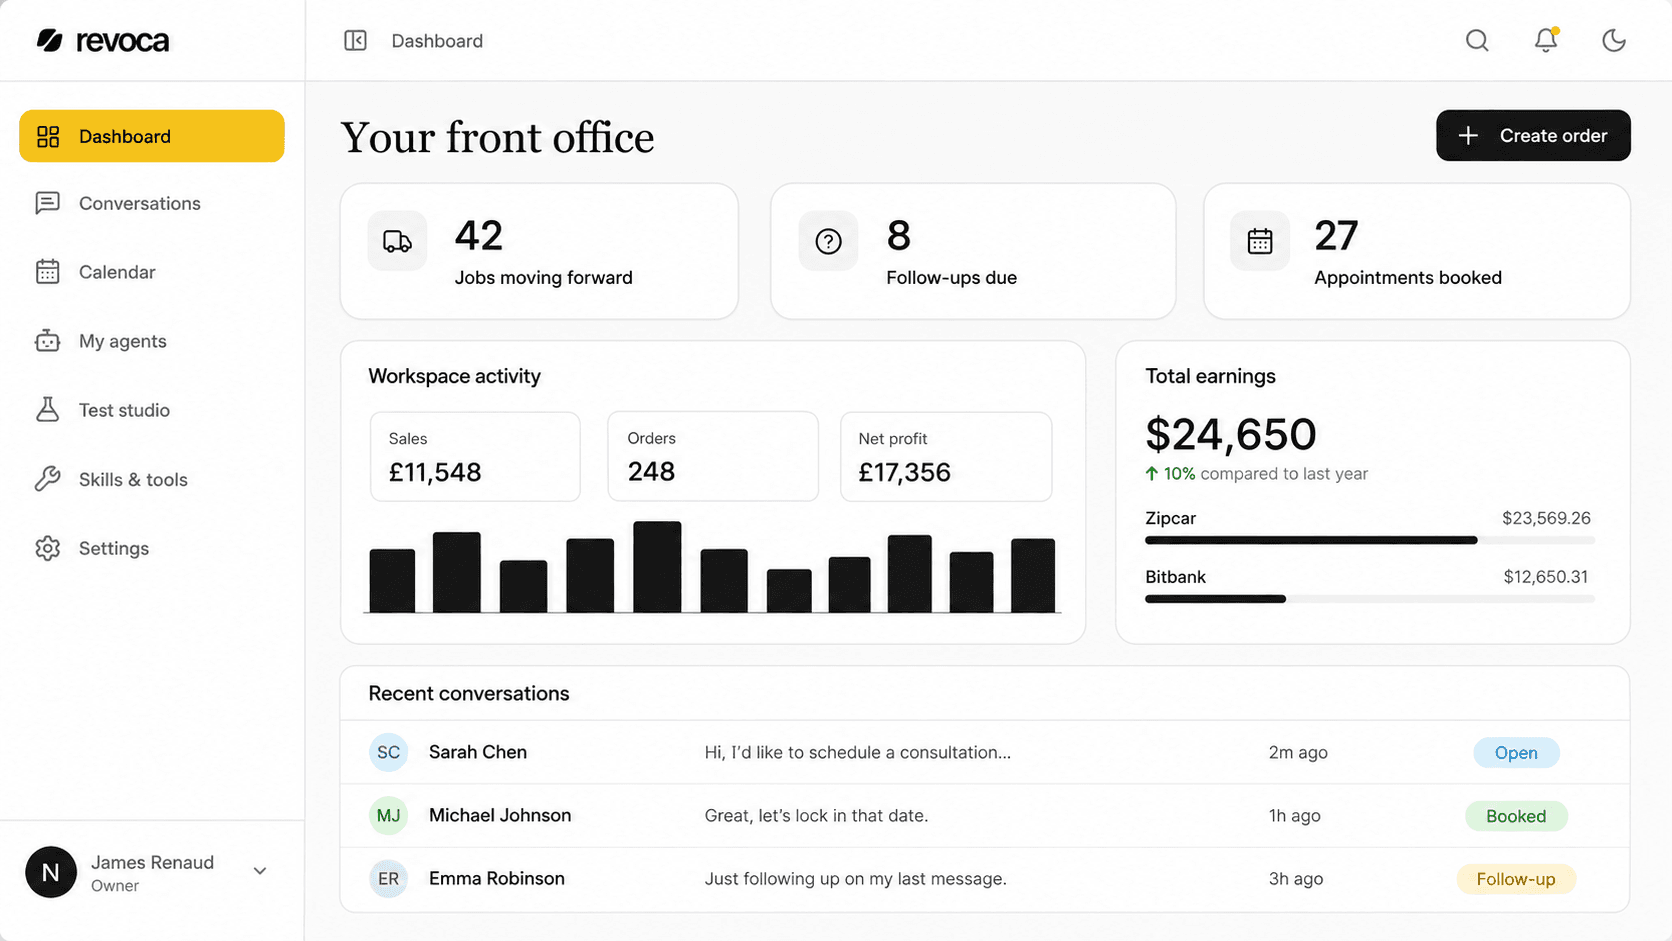Toggle dark mode moon icon
The width and height of the screenshot is (1672, 941).
tap(1614, 40)
